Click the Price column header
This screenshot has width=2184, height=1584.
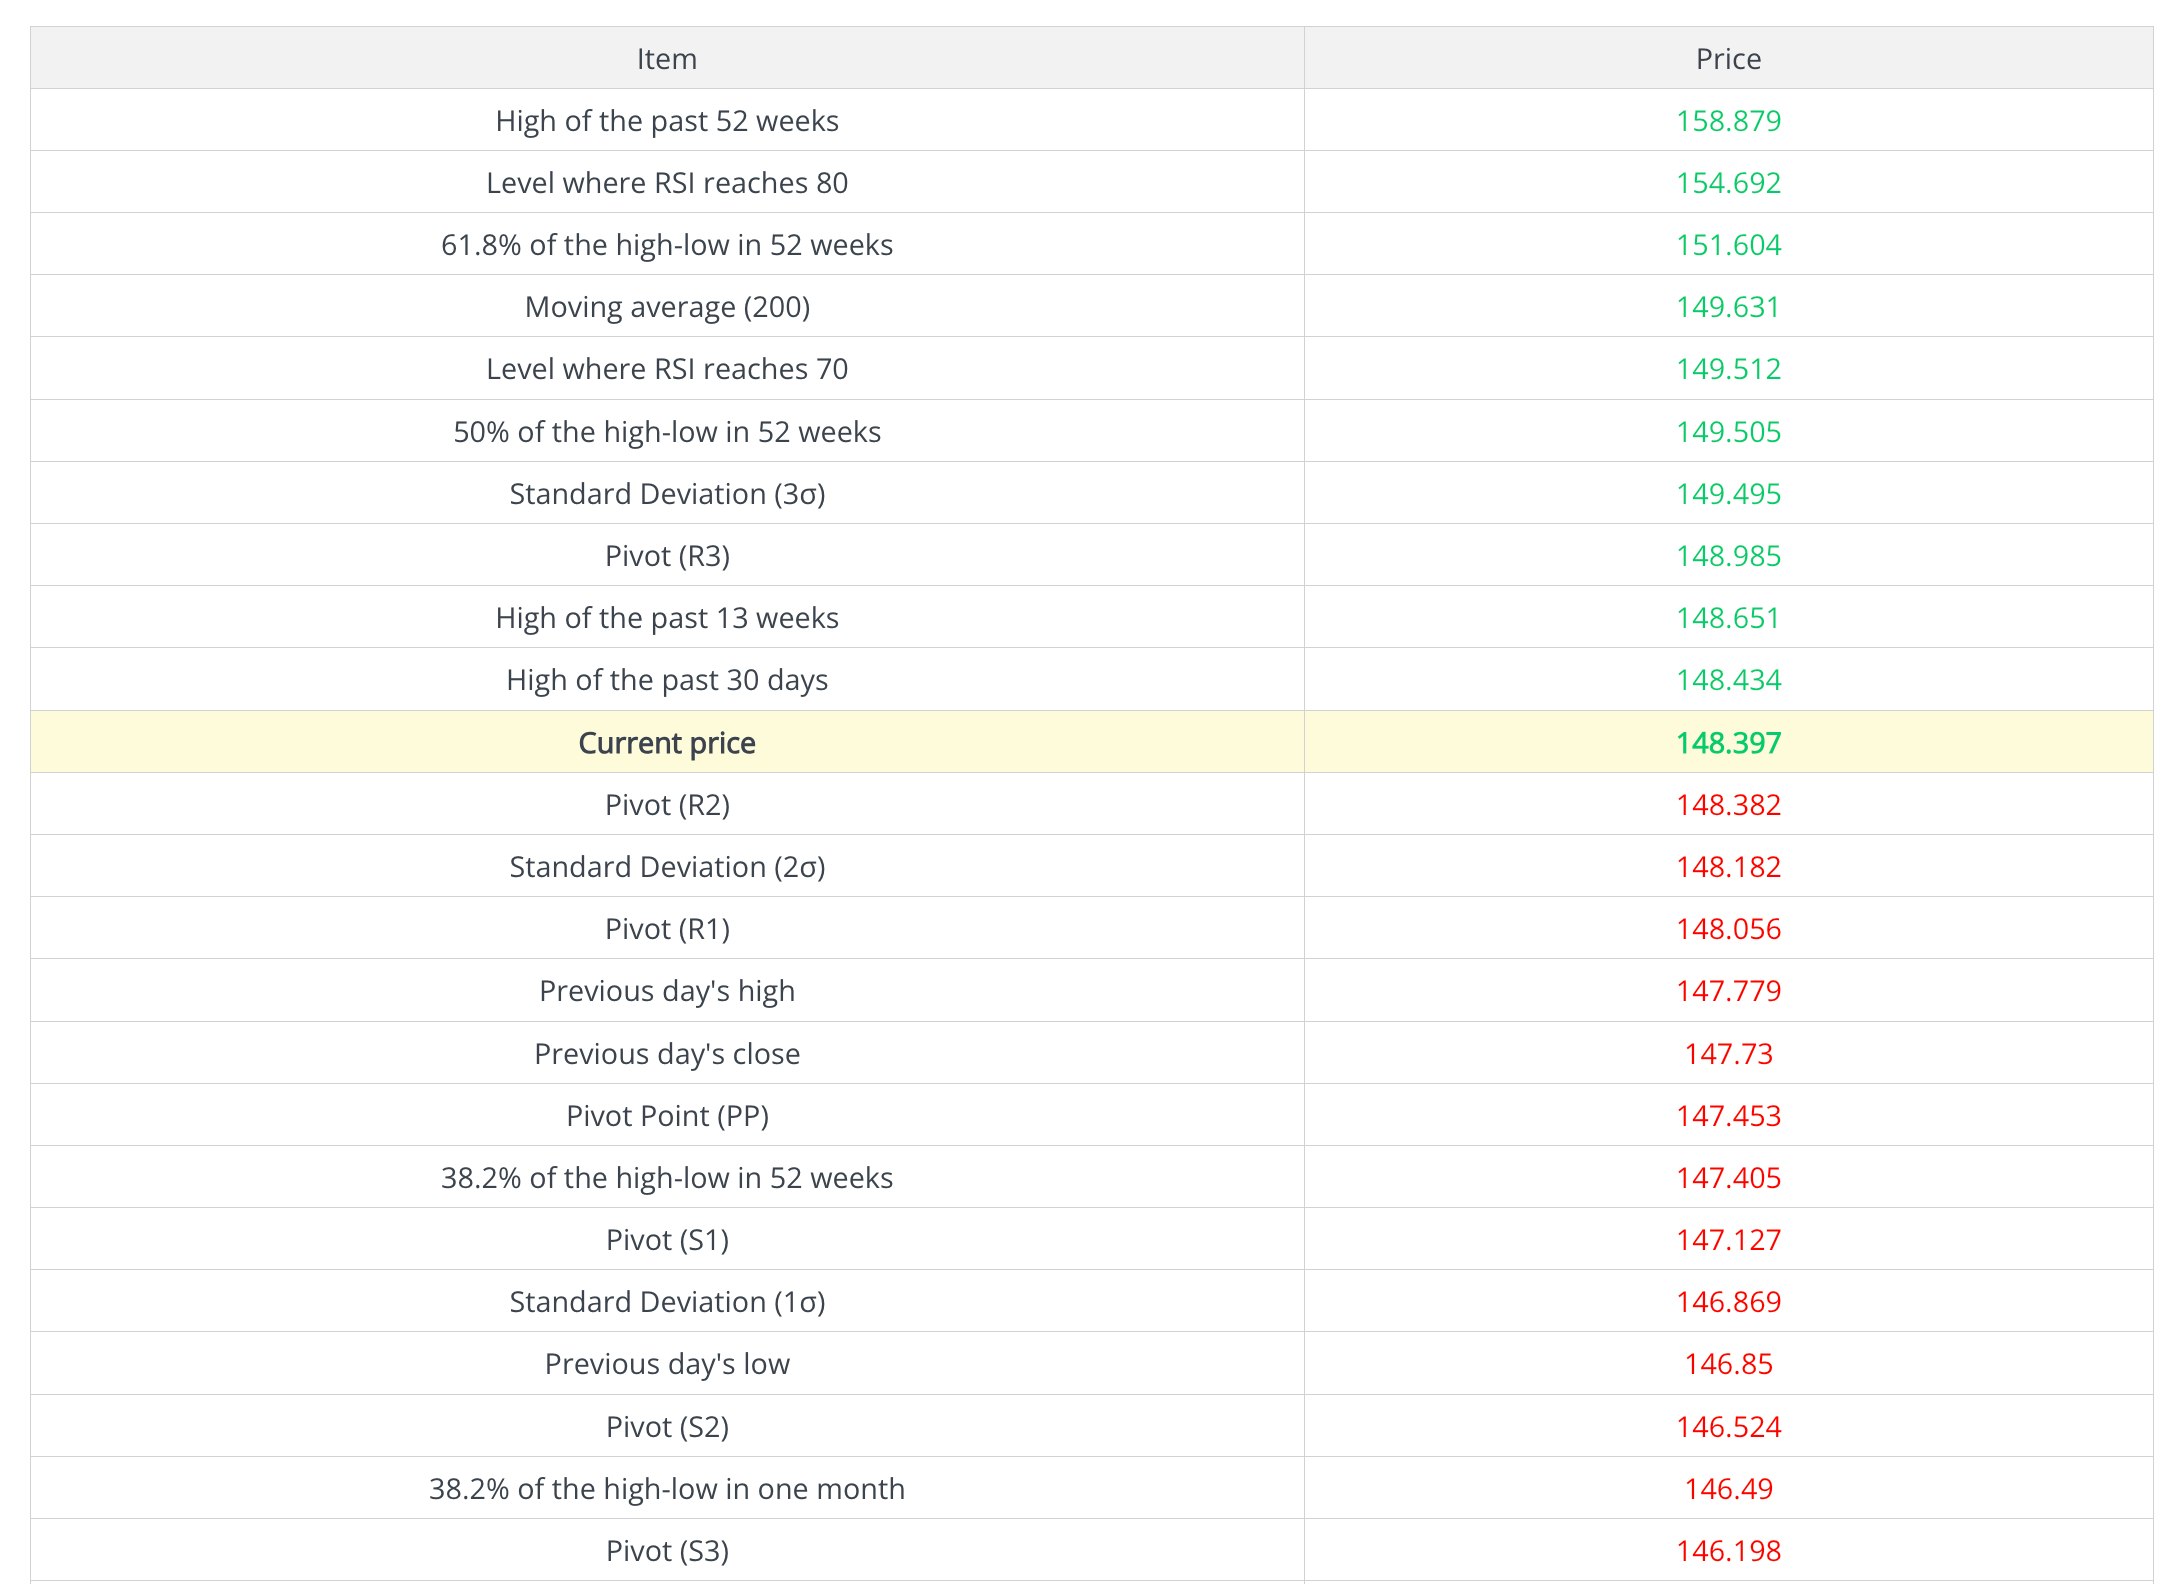click(1727, 59)
